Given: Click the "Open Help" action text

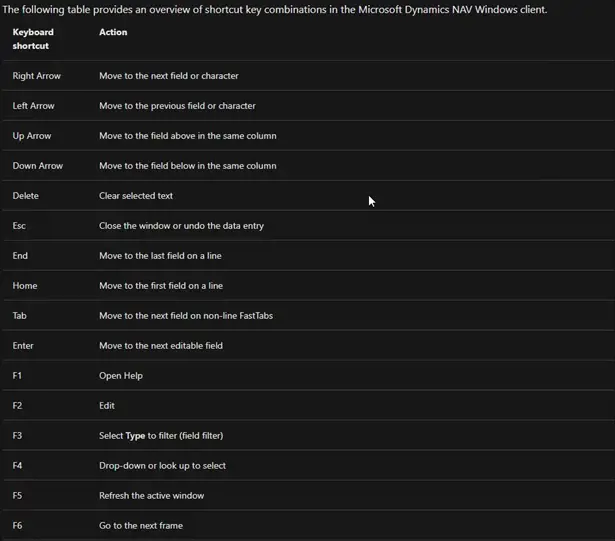Looking at the screenshot, I should coord(121,376).
